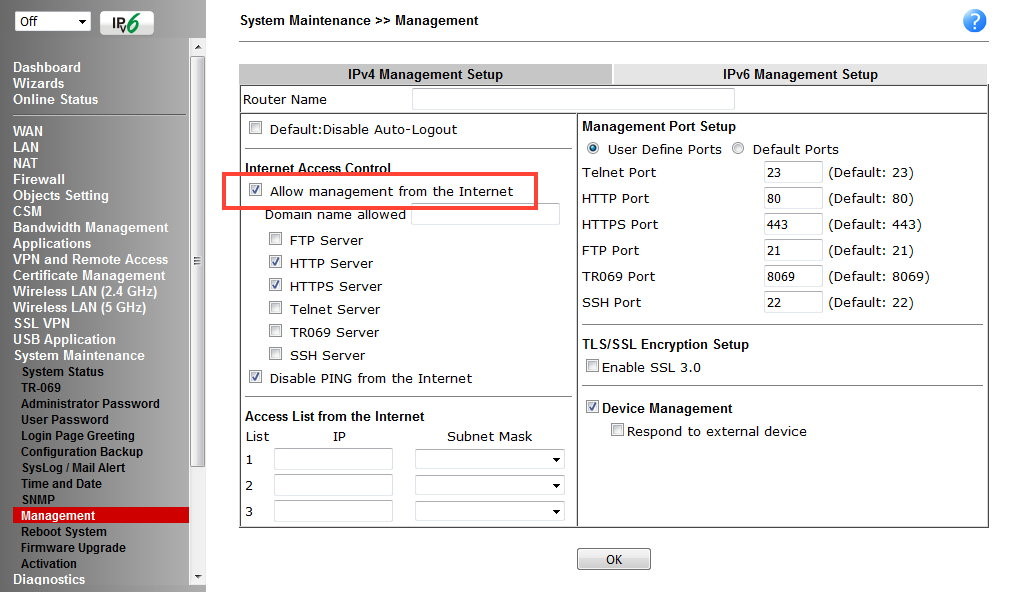This screenshot has width=1012, height=592.
Task: Click the HTTPS Port input field
Action: [x=792, y=224]
